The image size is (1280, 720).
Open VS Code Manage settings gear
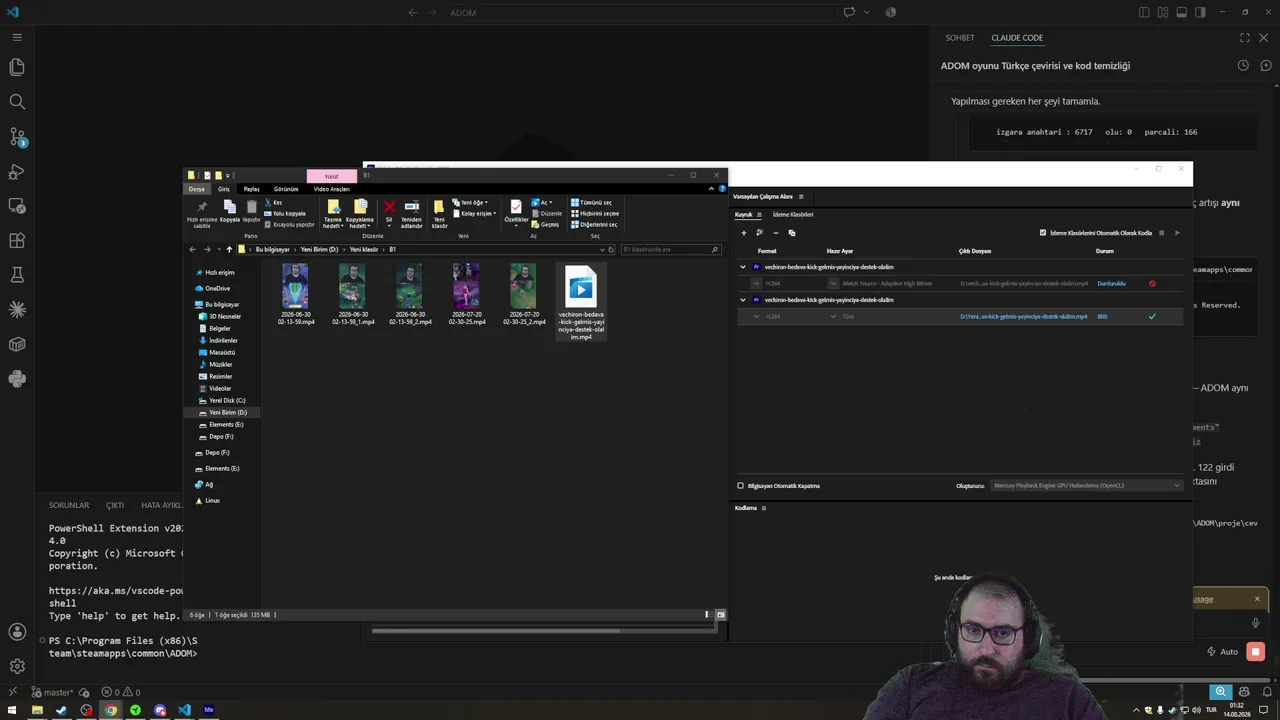tap(17, 666)
